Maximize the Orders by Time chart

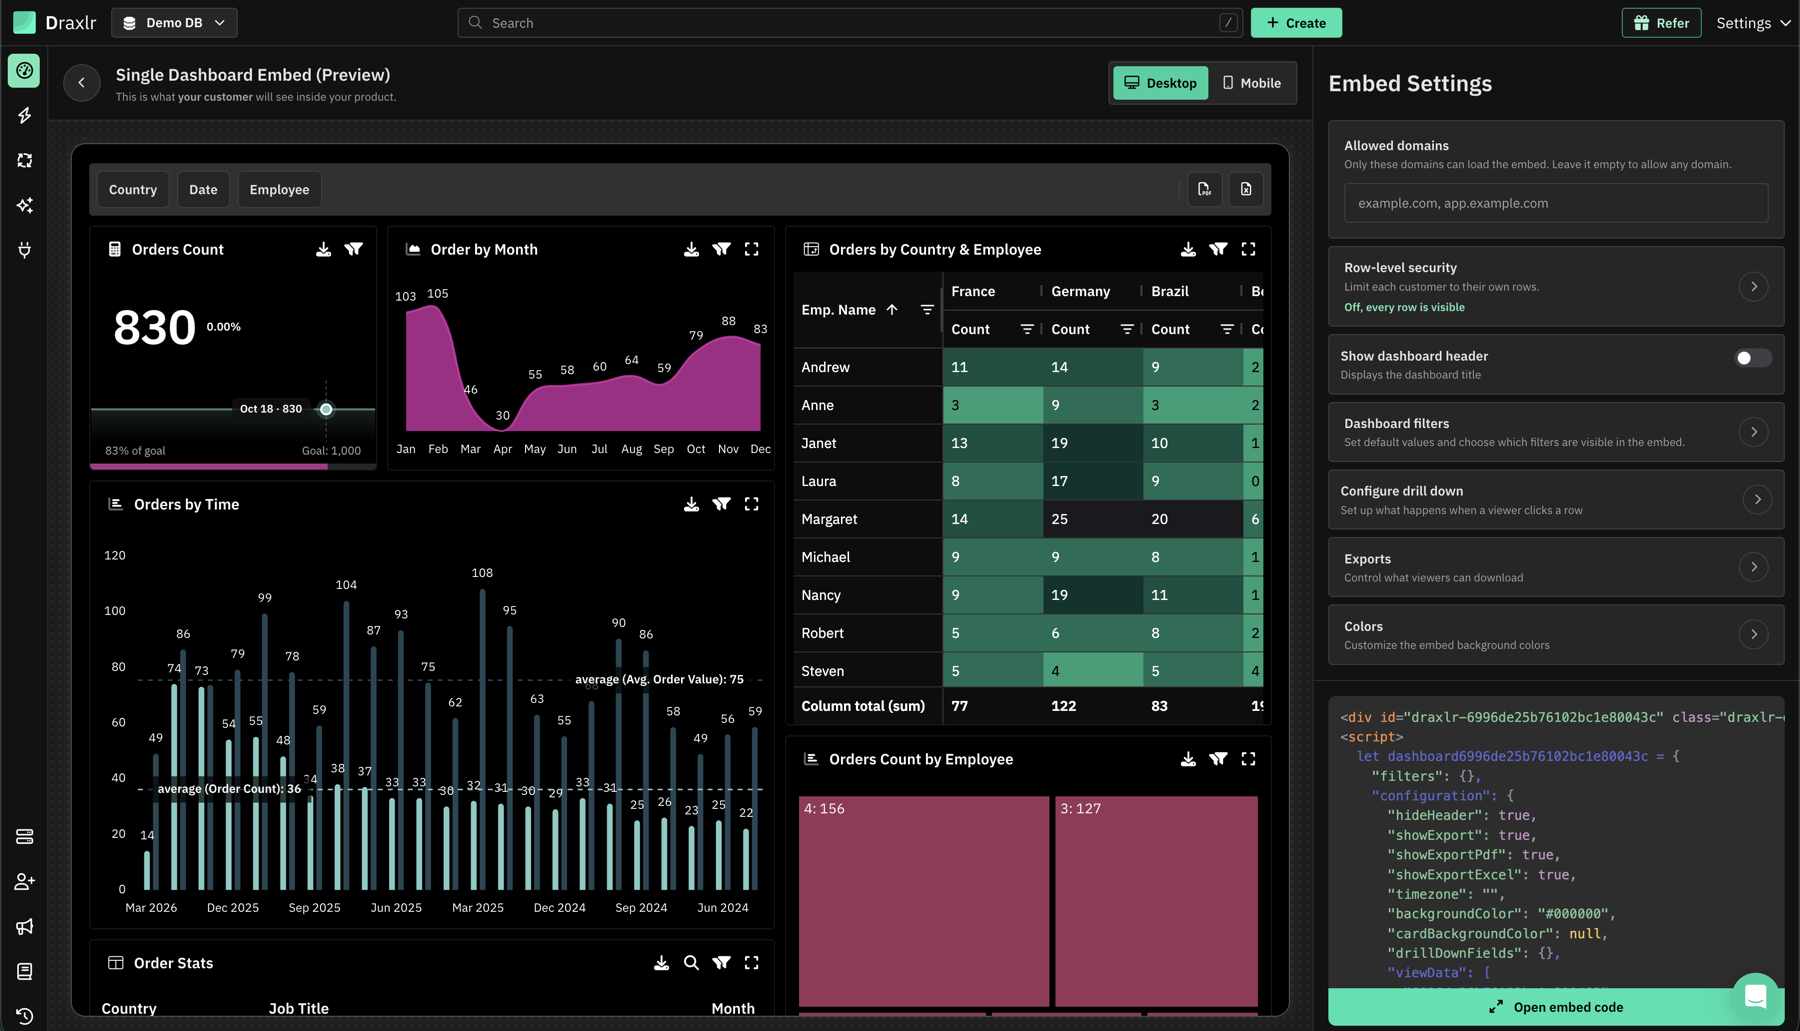click(x=751, y=504)
